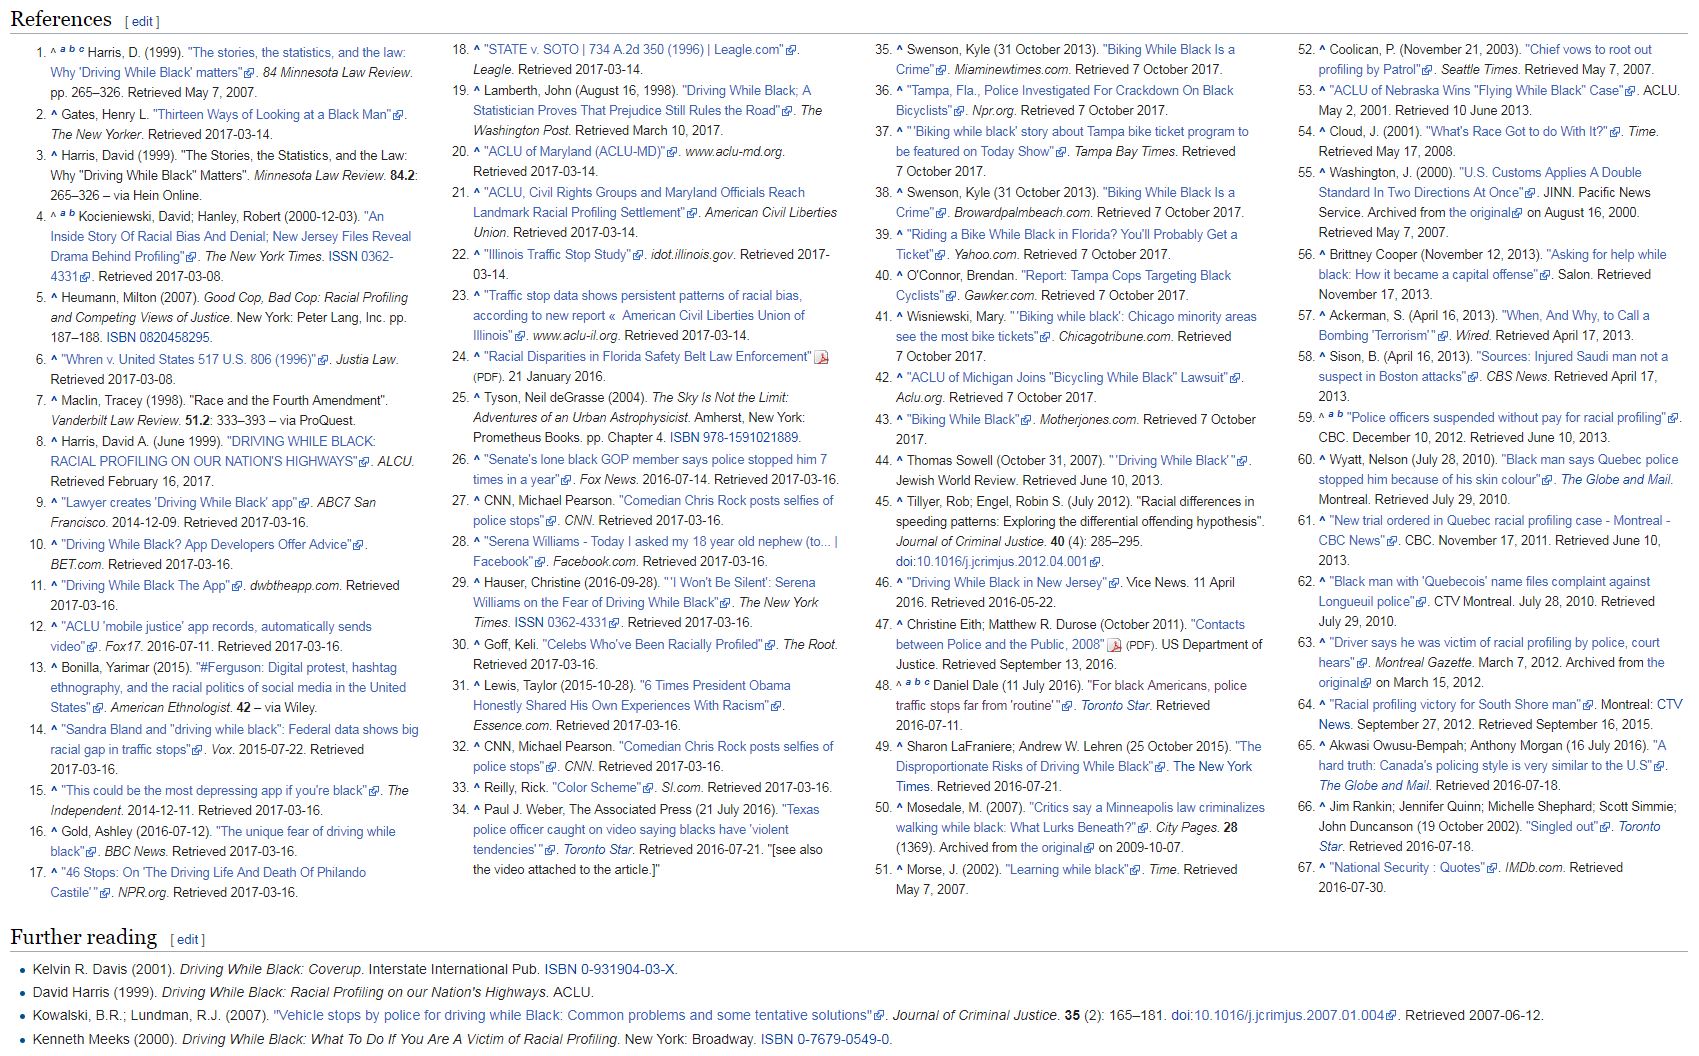The width and height of the screenshot is (1699, 1056).
Task: Open 'ACLU of Maryland (ACLU-MD)' link
Action: coord(574,152)
